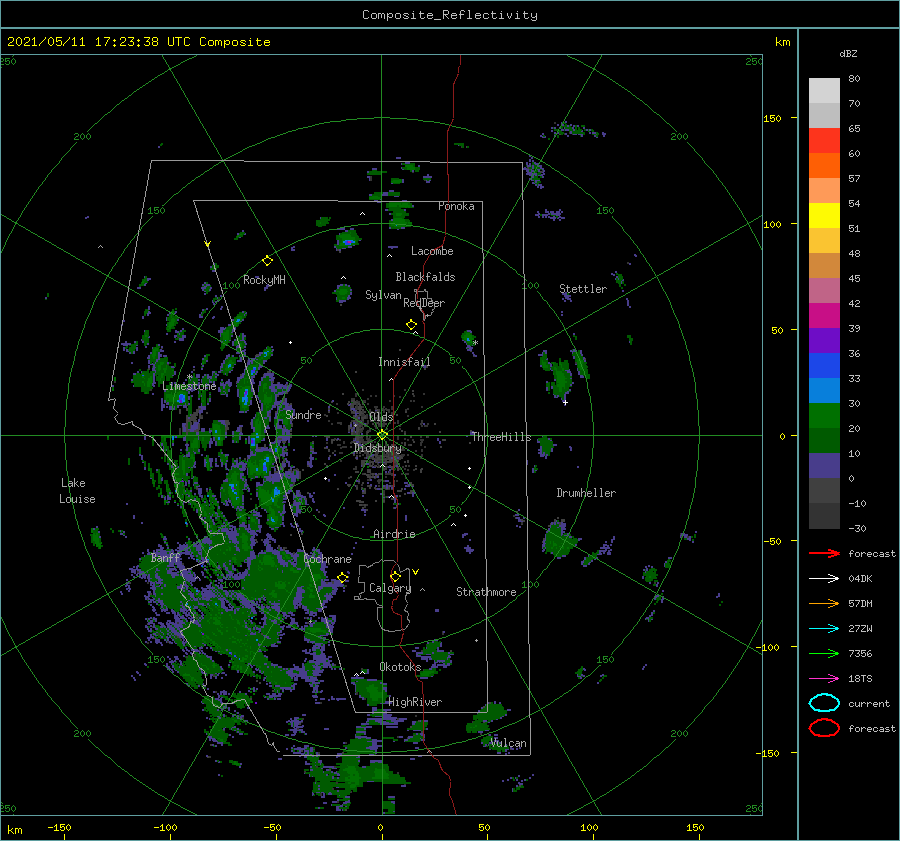The image size is (900, 841).
Task: Select the magenta 18TS arrow legend icon
Action: 824,679
